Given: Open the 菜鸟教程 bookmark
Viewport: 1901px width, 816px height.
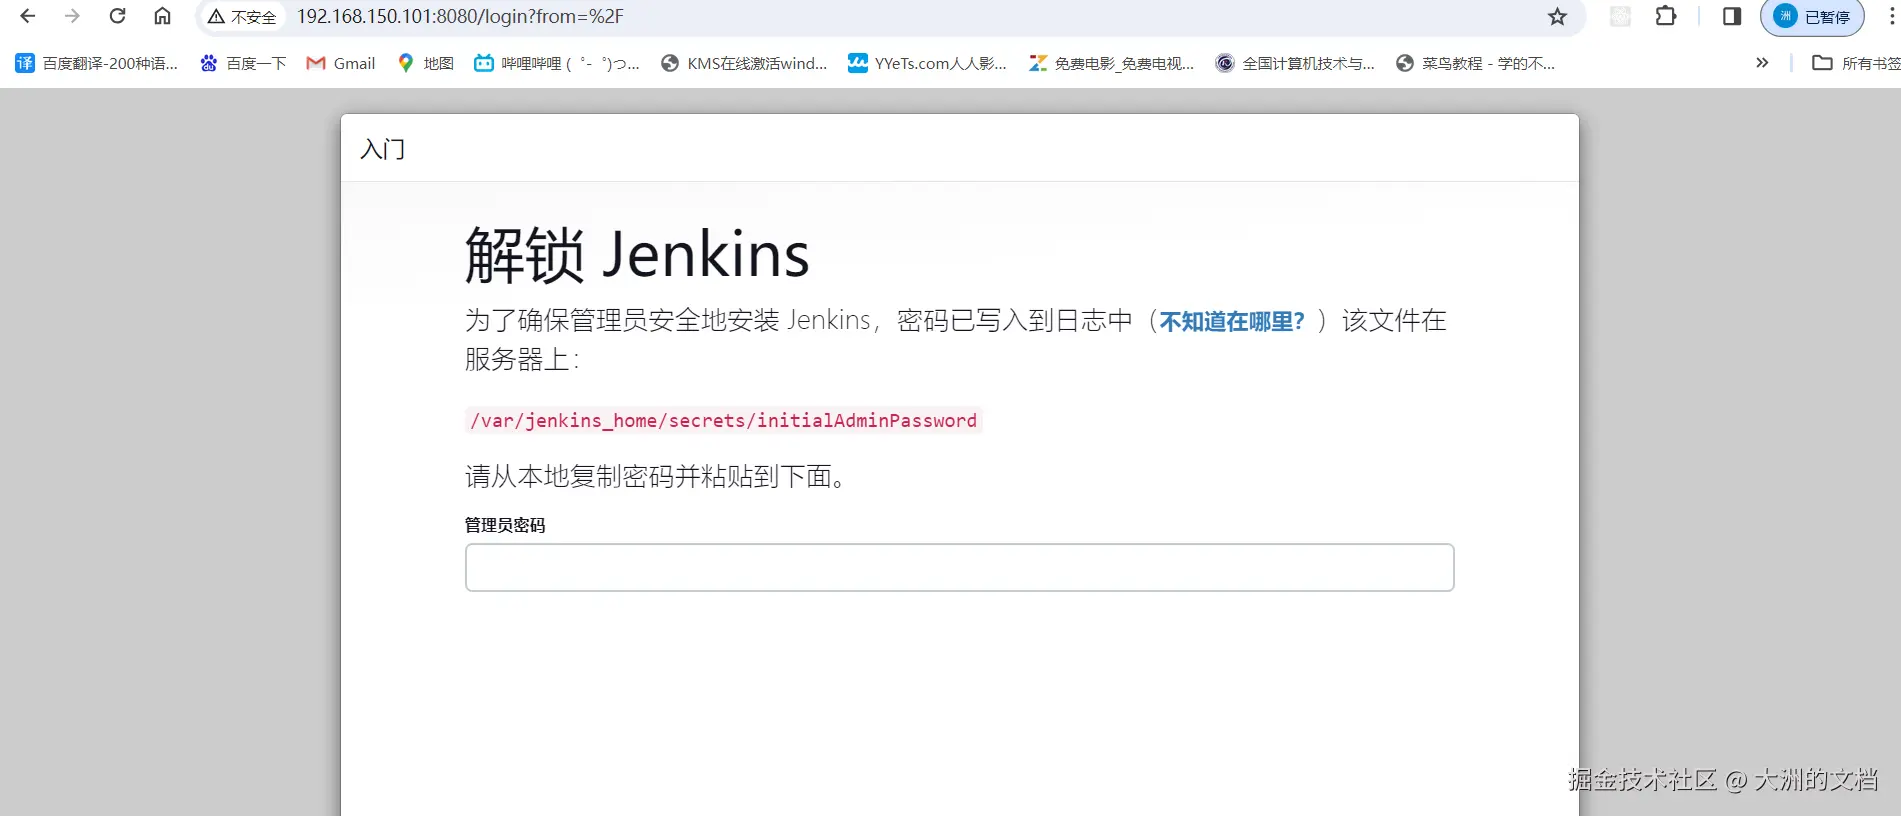Looking at the screenshot, I should 1475,63.
